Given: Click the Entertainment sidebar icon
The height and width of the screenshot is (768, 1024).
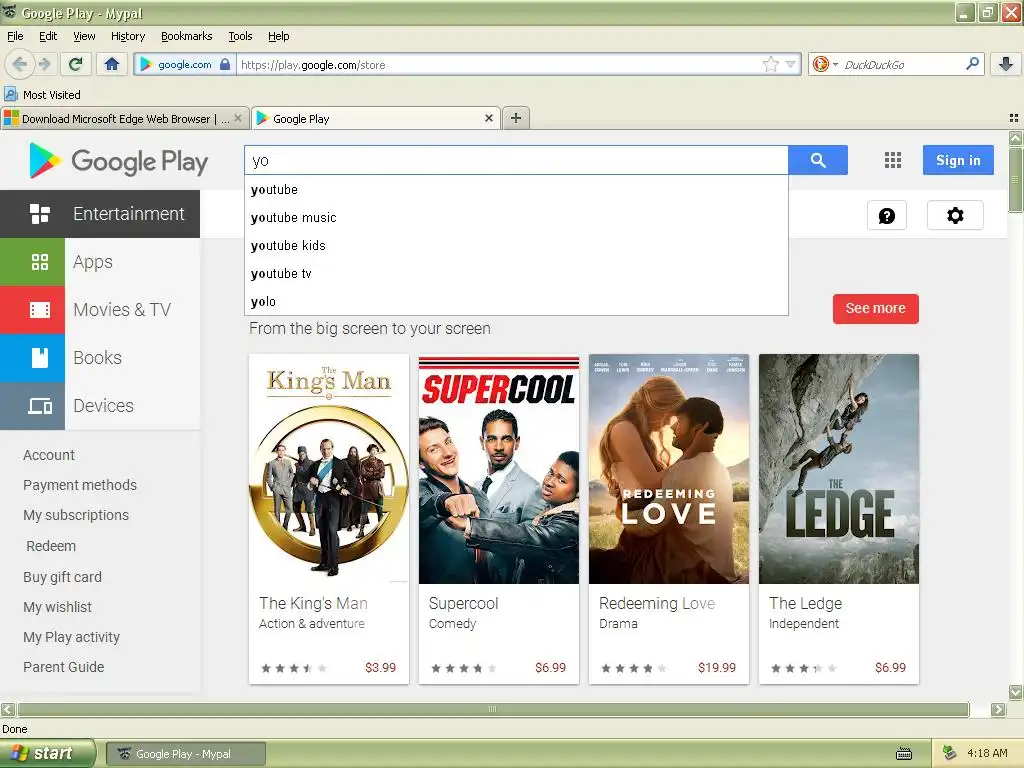Looking at the screenshot, I should (x=40, y=214).
